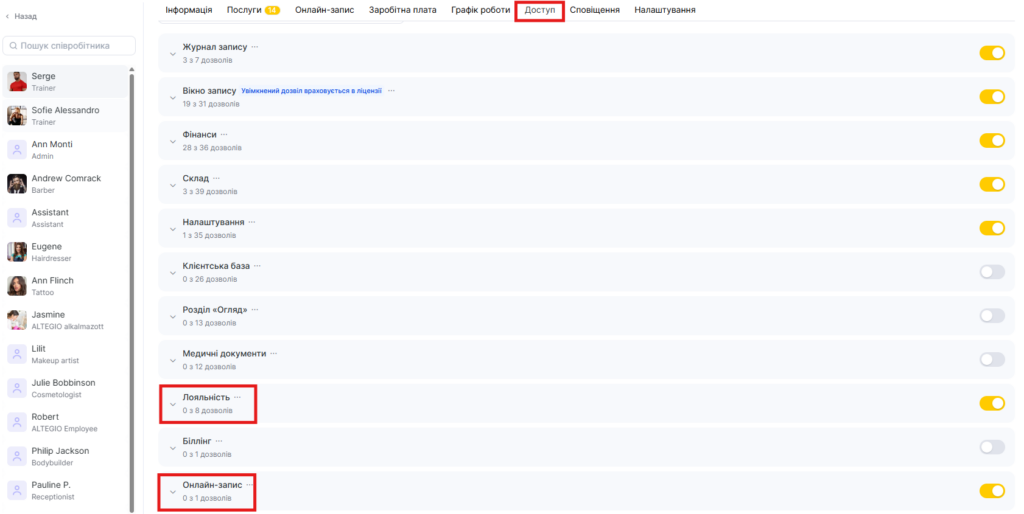Image resolution: width=1024 pixels, height=514 pixels.
Task: Click the three-dots icon next to Фінанси
Action: coord(224,134)
